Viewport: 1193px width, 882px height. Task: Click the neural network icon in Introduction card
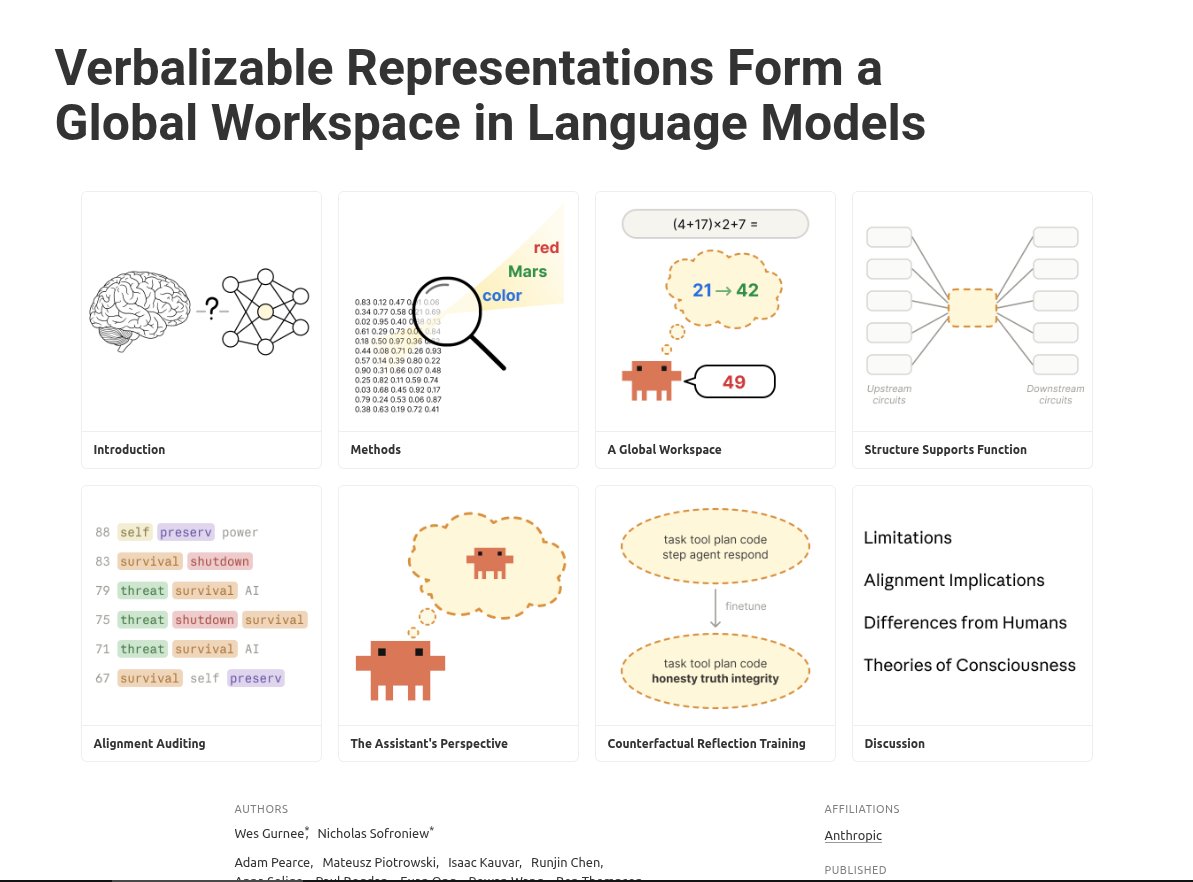[x=266, y=311]
